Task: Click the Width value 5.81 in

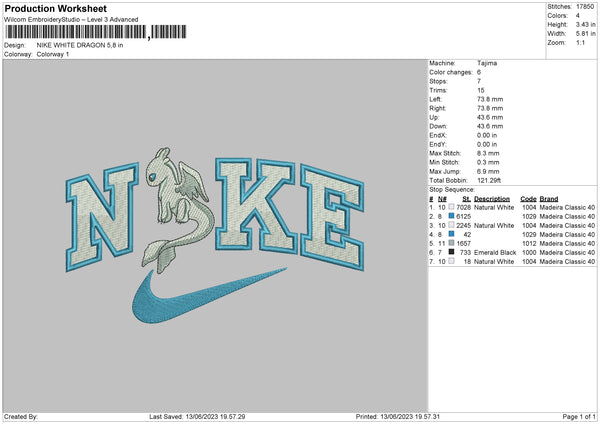Action: pos(585,34)
